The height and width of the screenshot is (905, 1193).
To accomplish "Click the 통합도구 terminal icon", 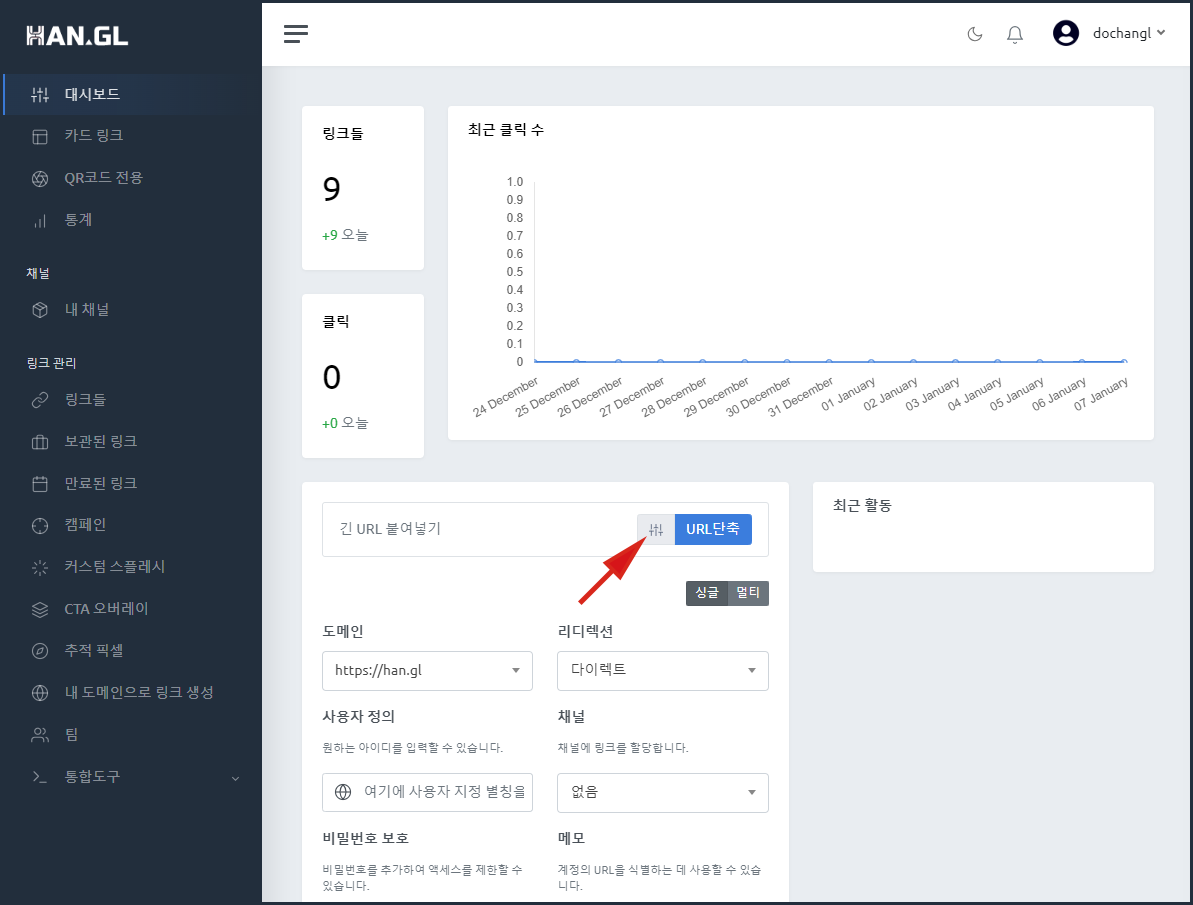I will 40,776.
